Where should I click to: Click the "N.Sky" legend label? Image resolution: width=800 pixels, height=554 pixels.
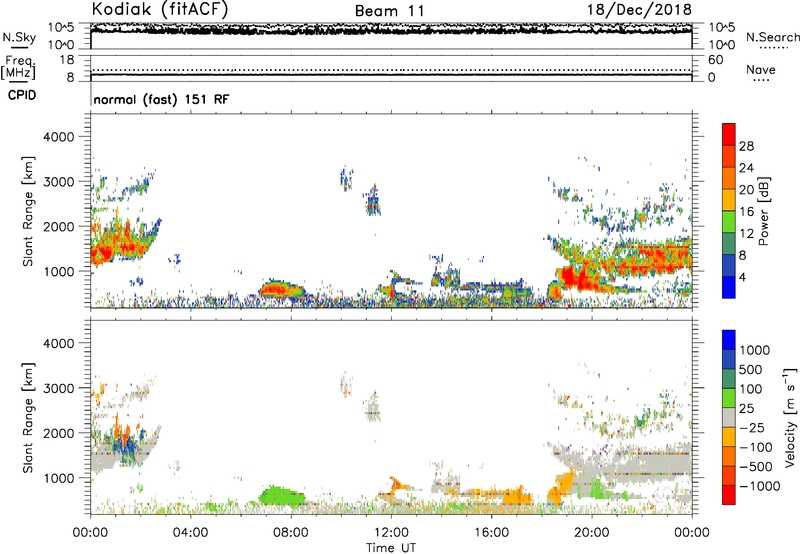point(19,37)
